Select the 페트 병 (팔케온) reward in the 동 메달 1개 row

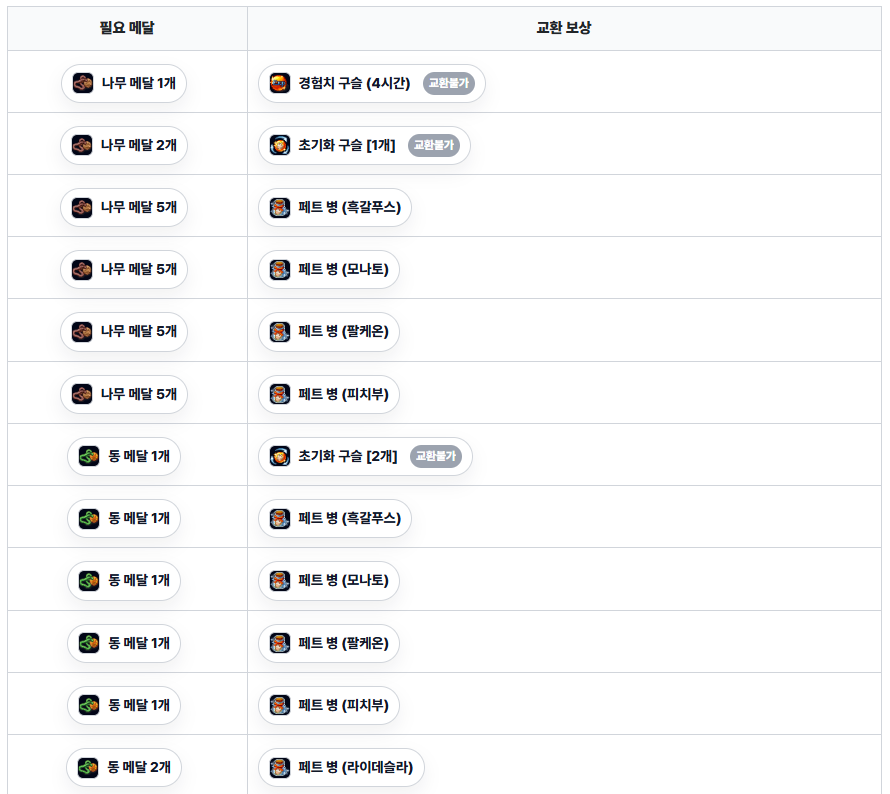[x=329, y=643]
